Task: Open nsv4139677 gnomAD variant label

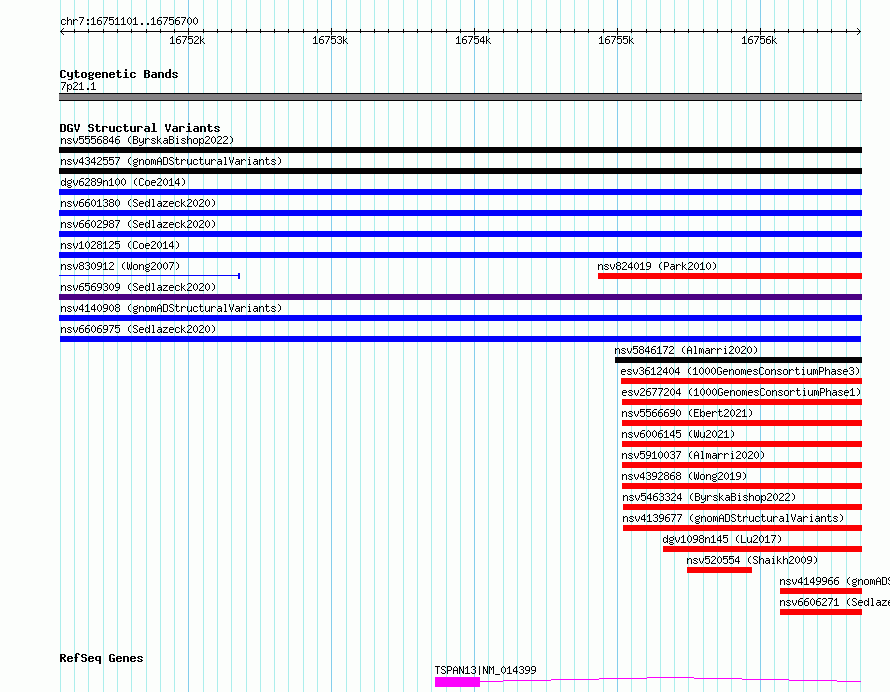Action: click(x=733, y=518)
